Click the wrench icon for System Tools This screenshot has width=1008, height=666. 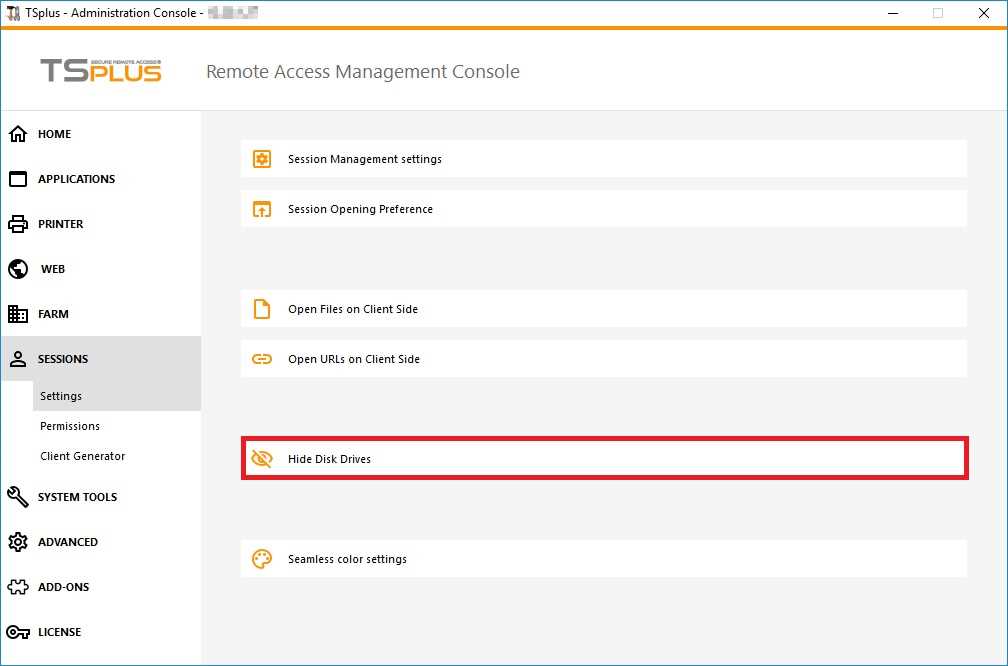(18, 497)
